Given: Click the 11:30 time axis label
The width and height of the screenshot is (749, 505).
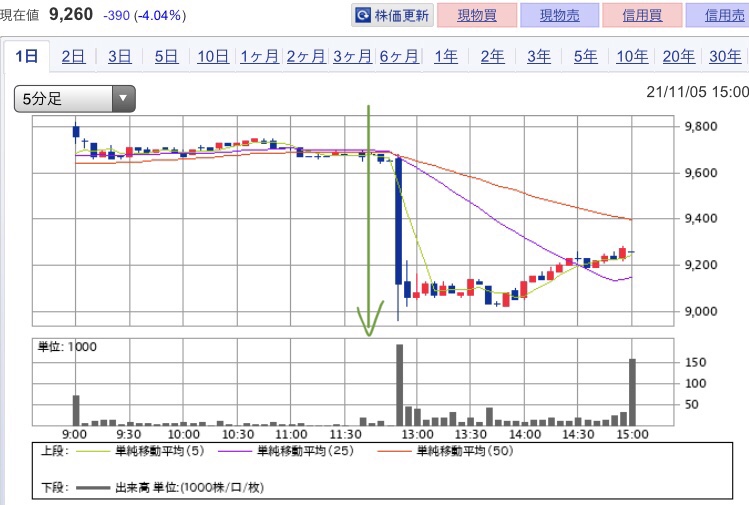Looking at the screenshot, I should pos(345,435).
